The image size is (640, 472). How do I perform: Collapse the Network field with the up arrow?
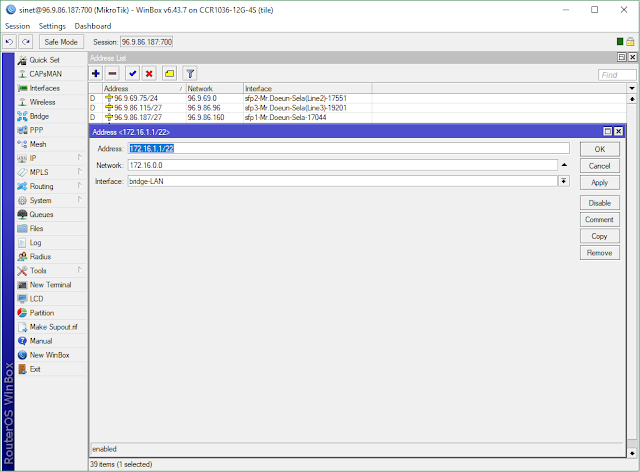coord(564,165)
